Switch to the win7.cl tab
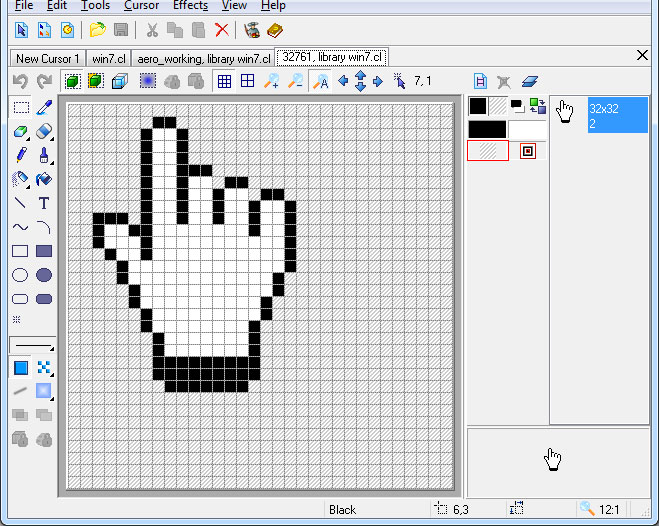659x526 pixels. tap(108, 58)
